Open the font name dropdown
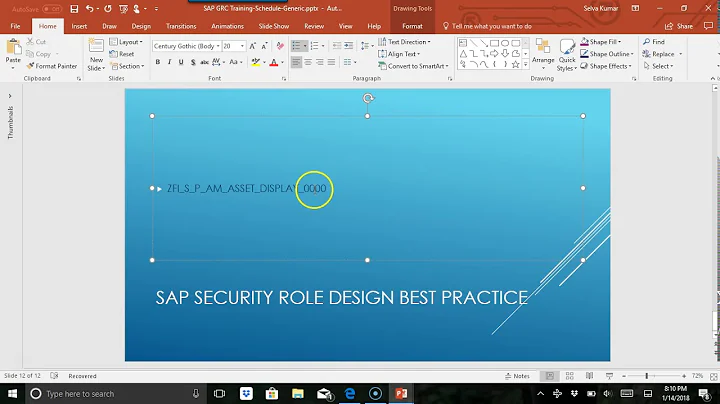 (218, 46)
